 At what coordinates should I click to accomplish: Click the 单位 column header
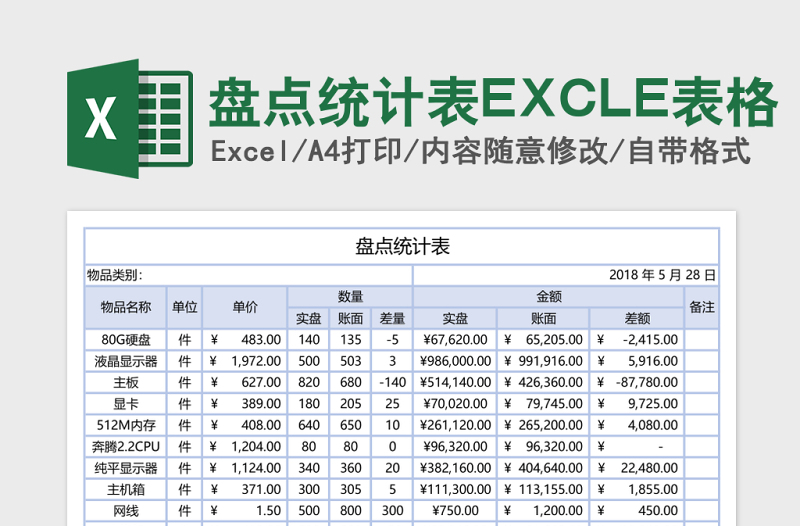(184, 307)
